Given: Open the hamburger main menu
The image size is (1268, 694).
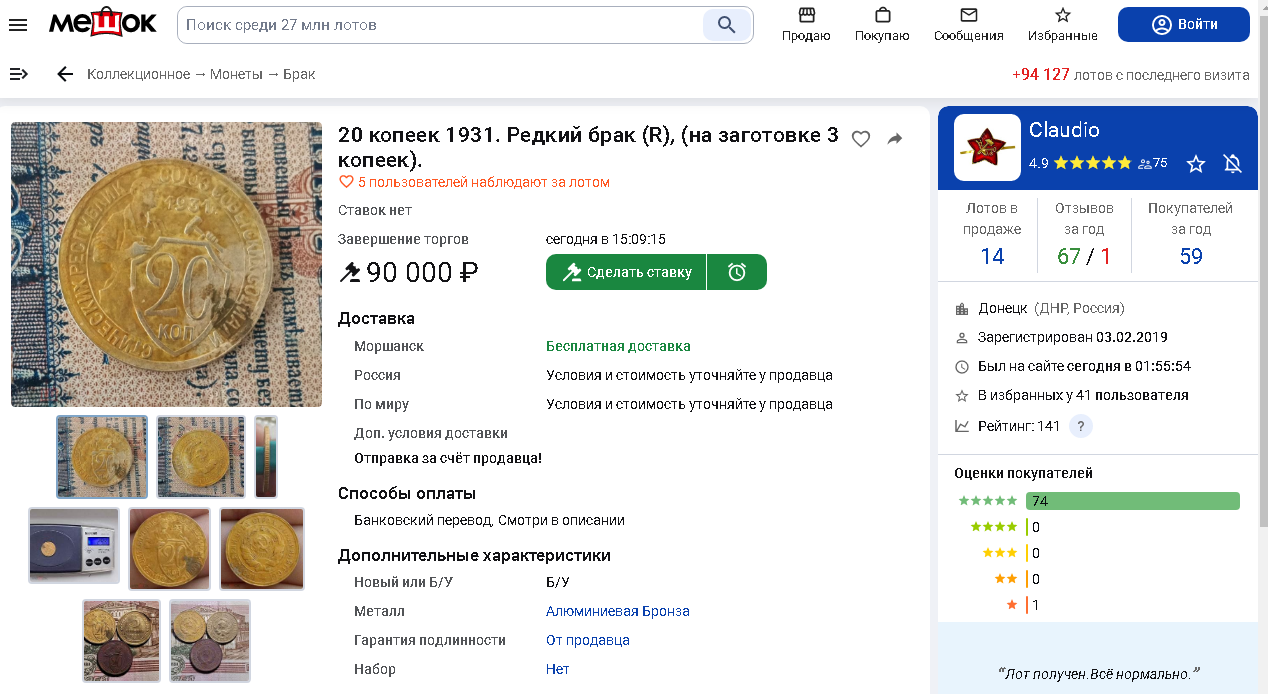Looking at the screenshot, I should pyautogui.click(x=18, y=25).
